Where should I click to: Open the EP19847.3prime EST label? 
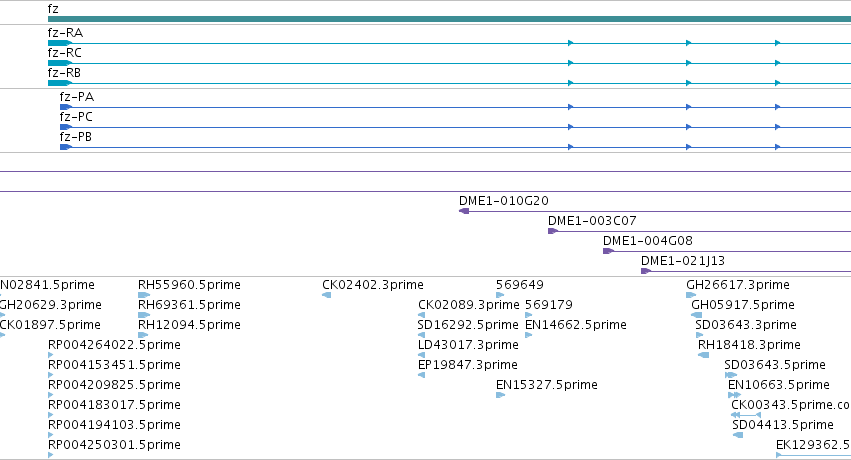(467, 366)
